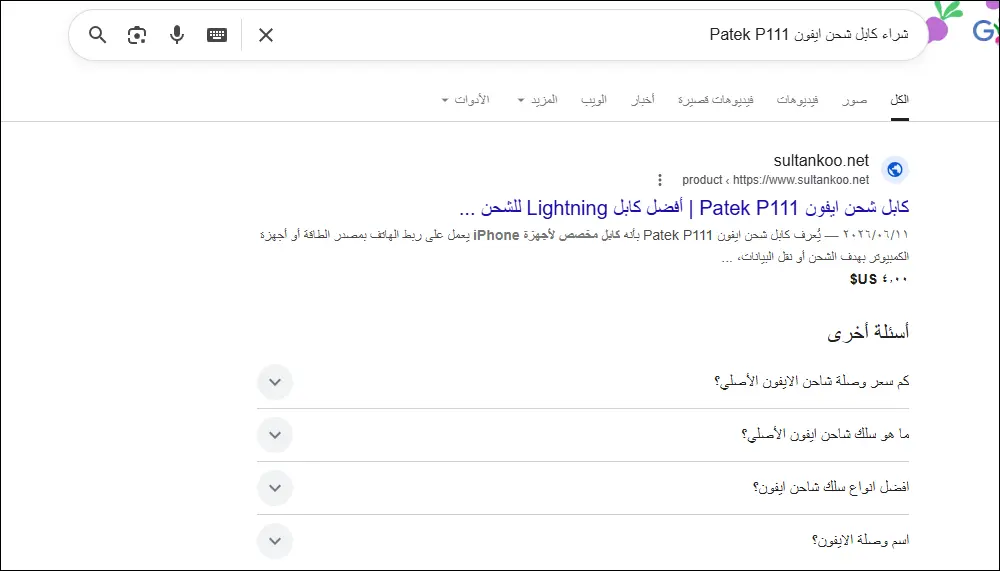This screenshot has height=571, width=1000.
Task: Start voice search with microphone icon
Action: pos(177,34)
